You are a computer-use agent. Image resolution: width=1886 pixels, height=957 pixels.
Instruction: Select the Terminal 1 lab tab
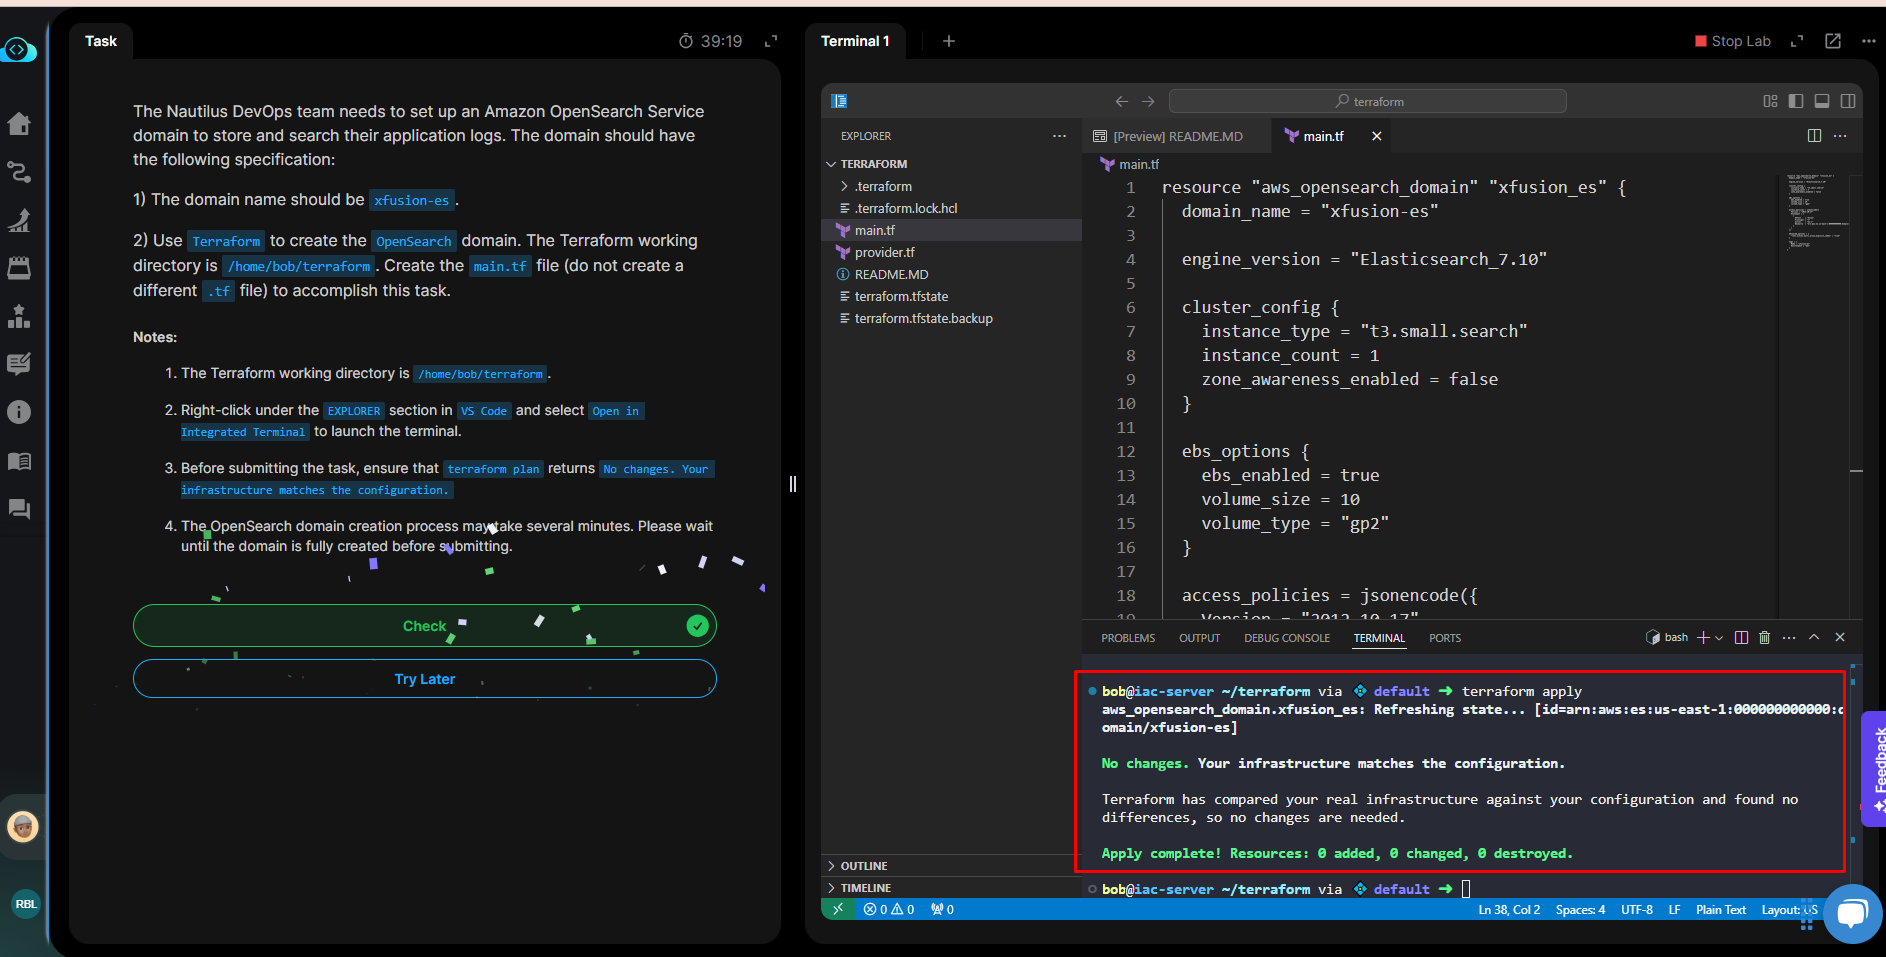coord(855,41)
